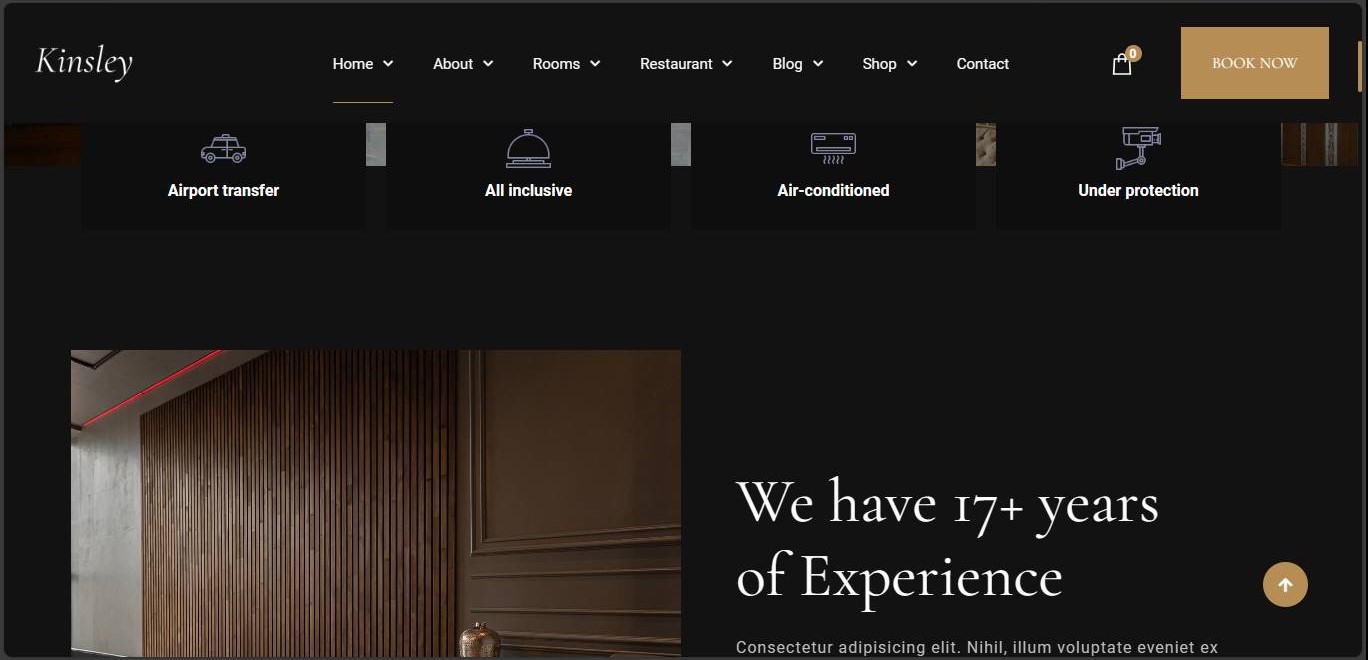Click the scroll-to-top arrow button

(x=1285, y=584)
